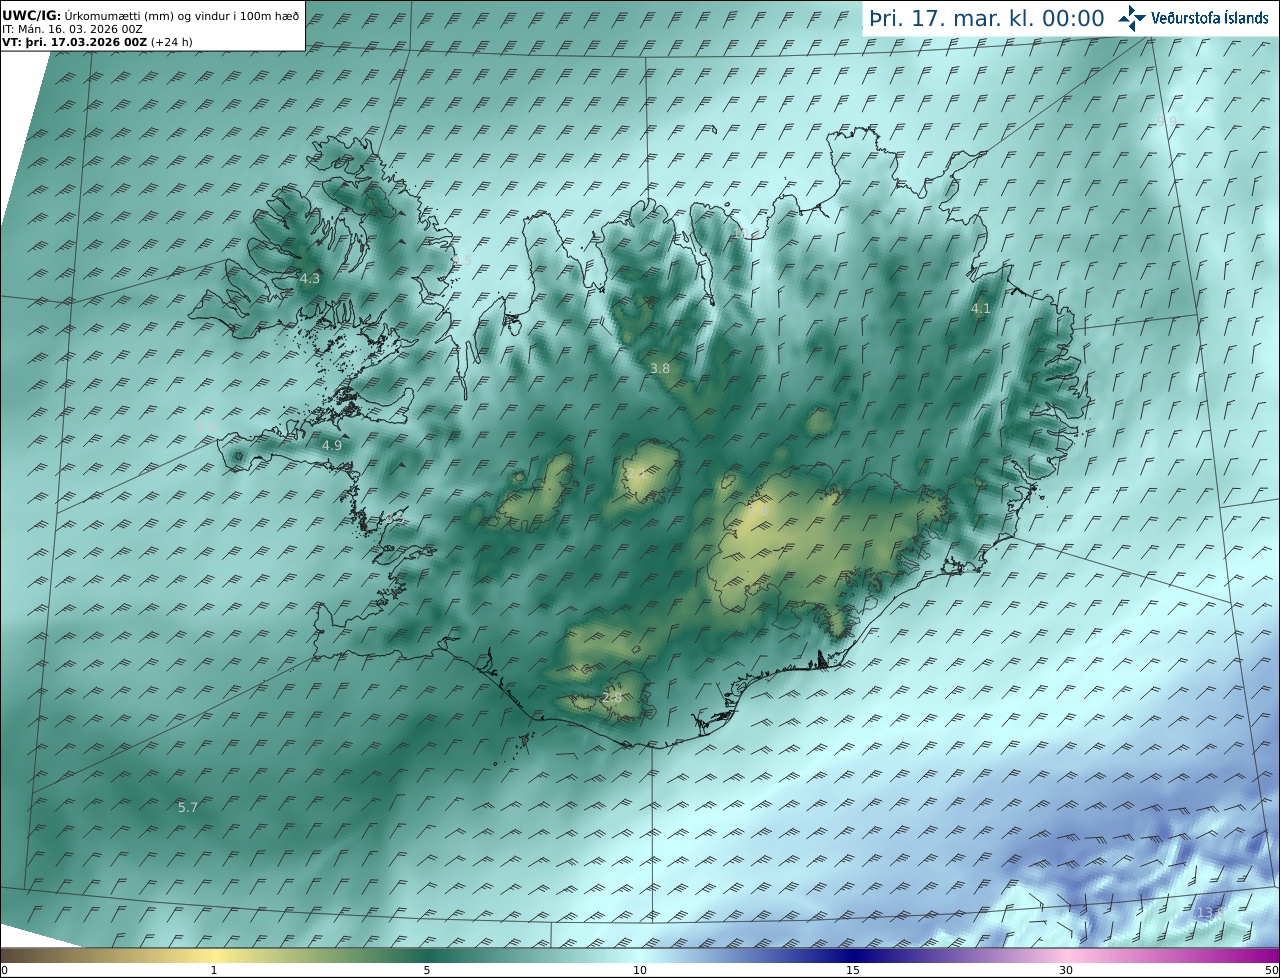
Task: Click the pink part of the color scale at 30
Action: pos(1067,956)
